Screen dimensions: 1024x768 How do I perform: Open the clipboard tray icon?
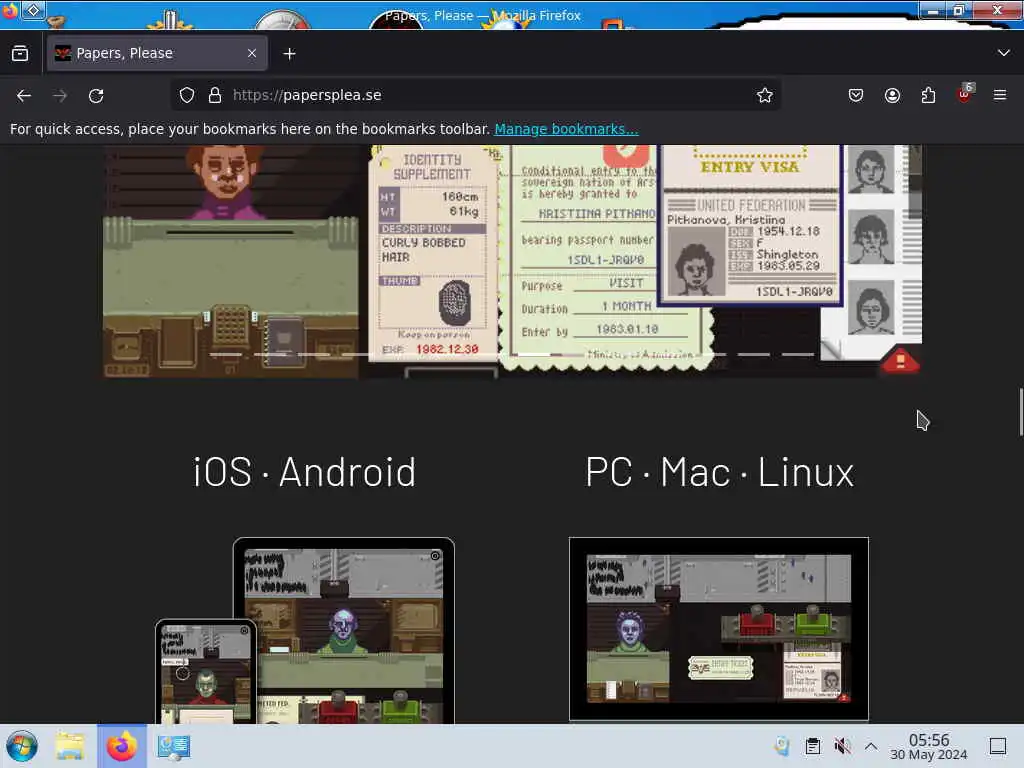tap(812, 746)
